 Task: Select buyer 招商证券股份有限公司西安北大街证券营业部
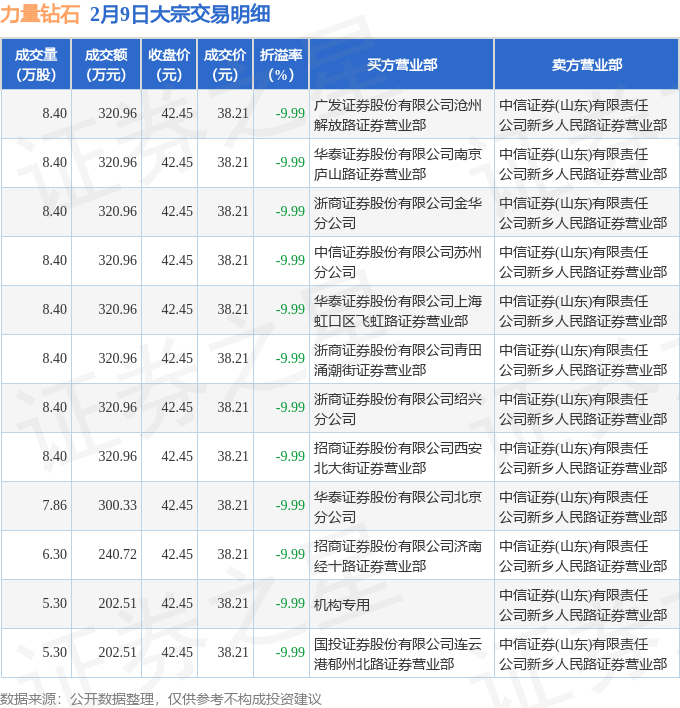[398, 458]
